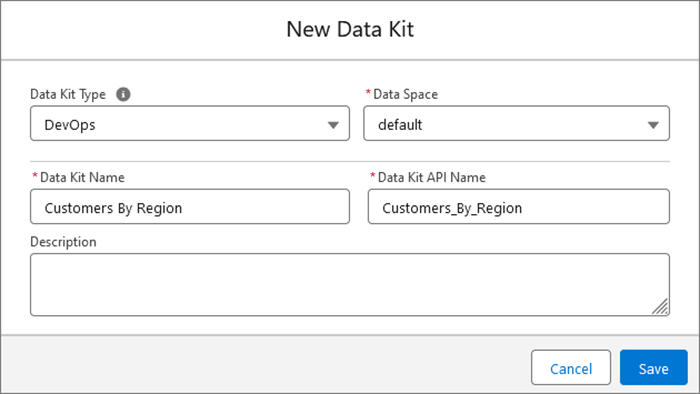Click inside the Description text area
Image resolution: width=700 pixels, height=394 pixels.
350,285
